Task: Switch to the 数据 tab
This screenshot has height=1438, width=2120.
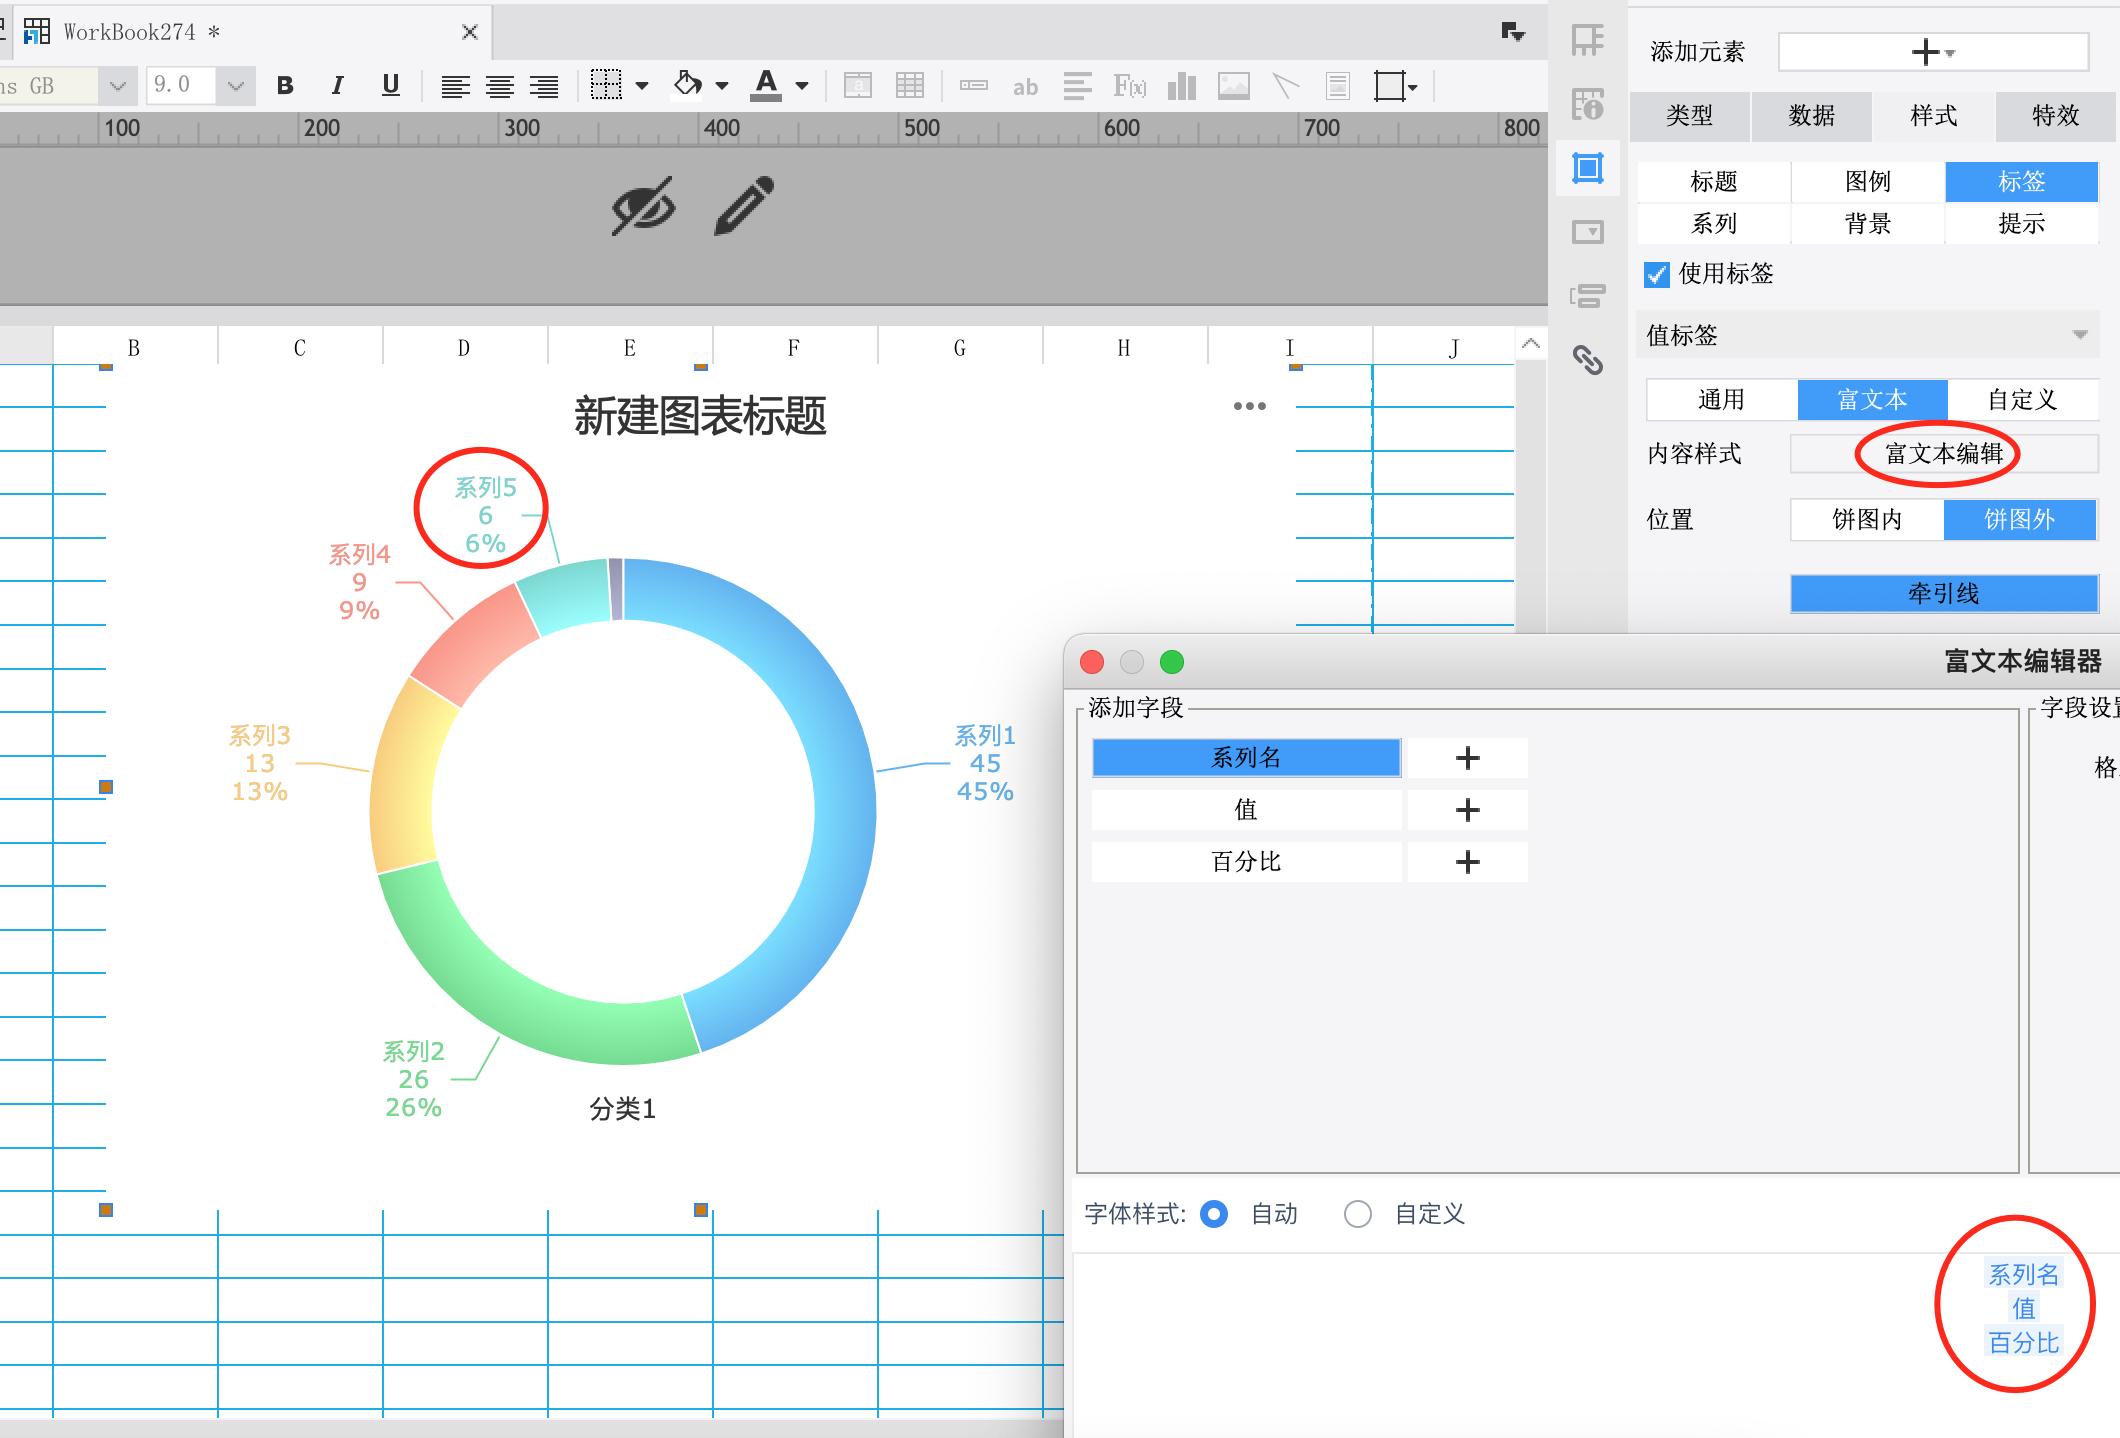Action: (1811, 116)
